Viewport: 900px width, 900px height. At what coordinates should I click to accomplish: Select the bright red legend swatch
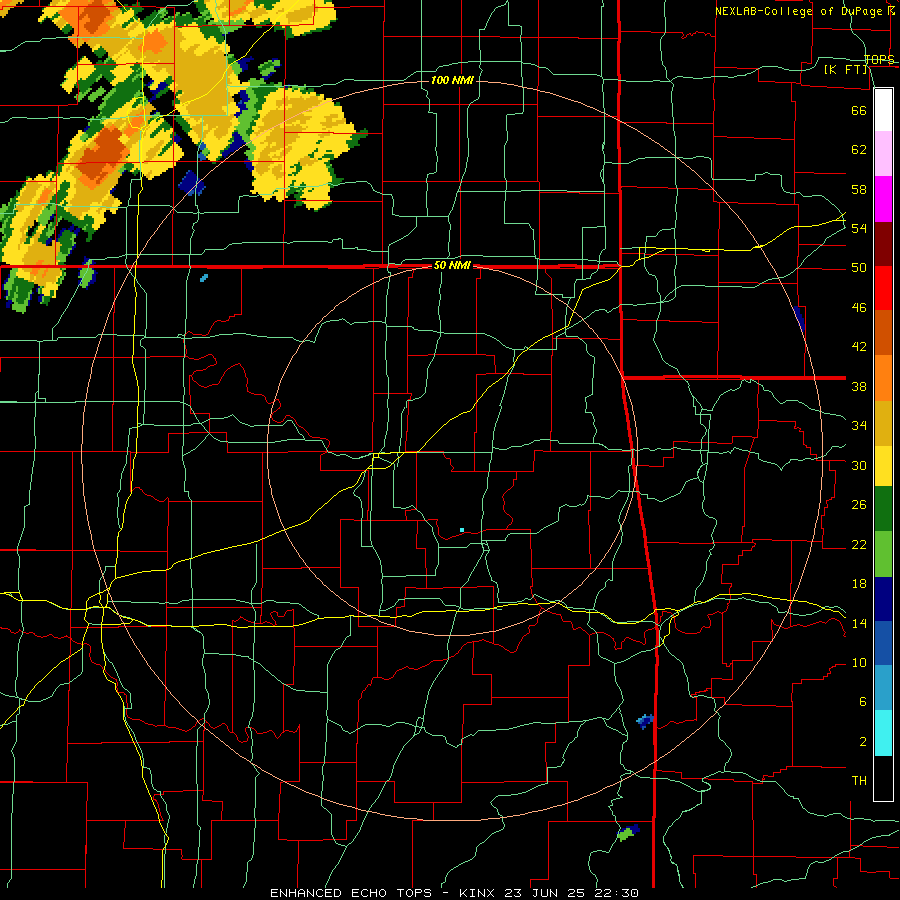tap(883, 288)
